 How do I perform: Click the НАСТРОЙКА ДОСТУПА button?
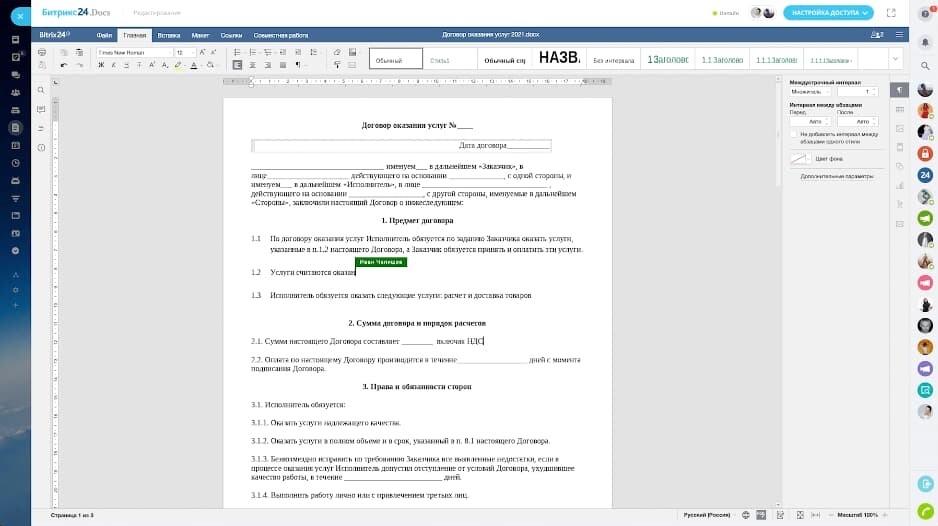pyautogui.click(x=828, y=13)
